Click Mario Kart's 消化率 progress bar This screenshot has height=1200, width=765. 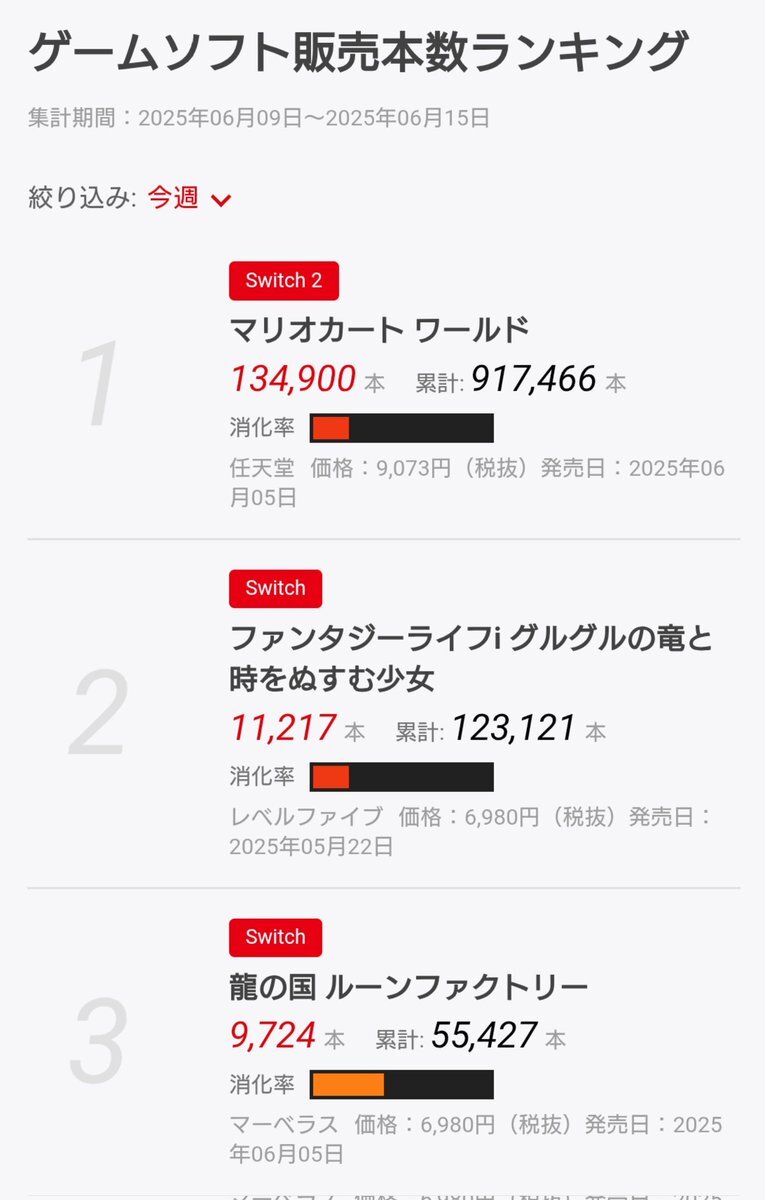(402, 428)
